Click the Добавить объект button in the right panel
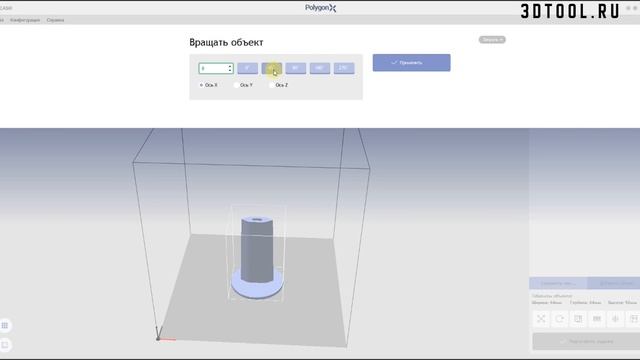 [614, 283]
